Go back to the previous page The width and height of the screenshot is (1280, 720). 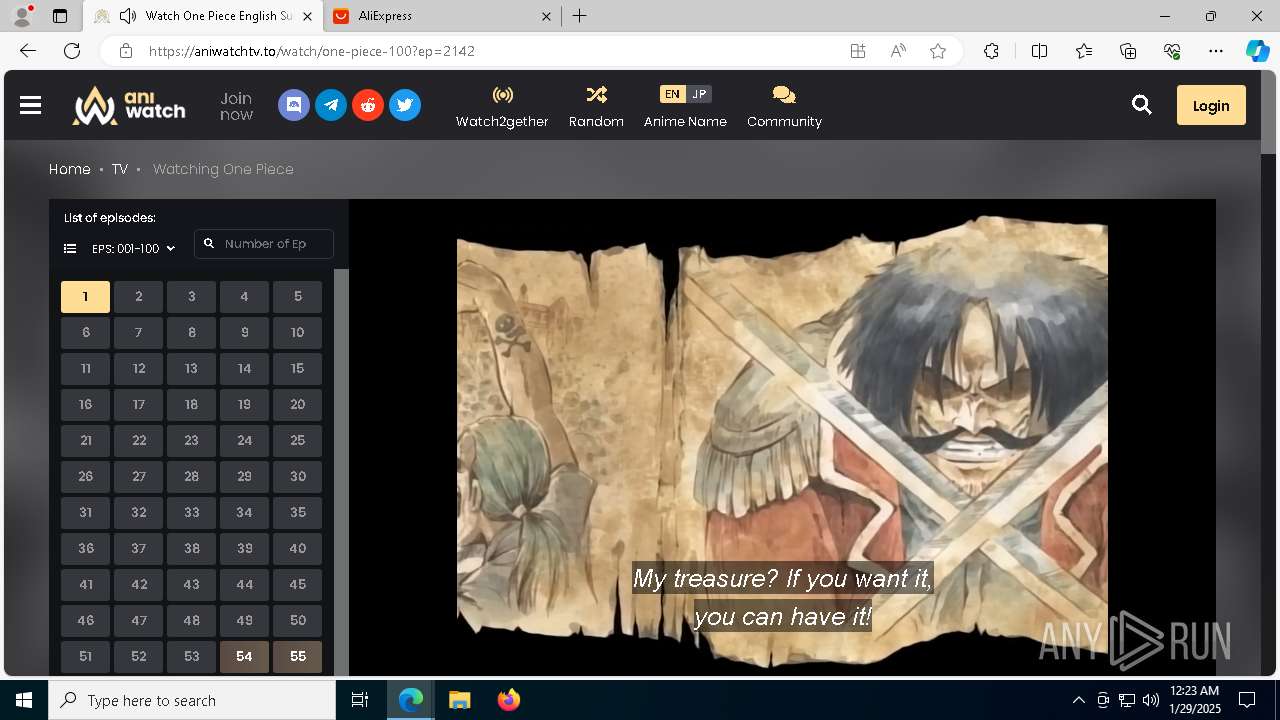point(28,51)
